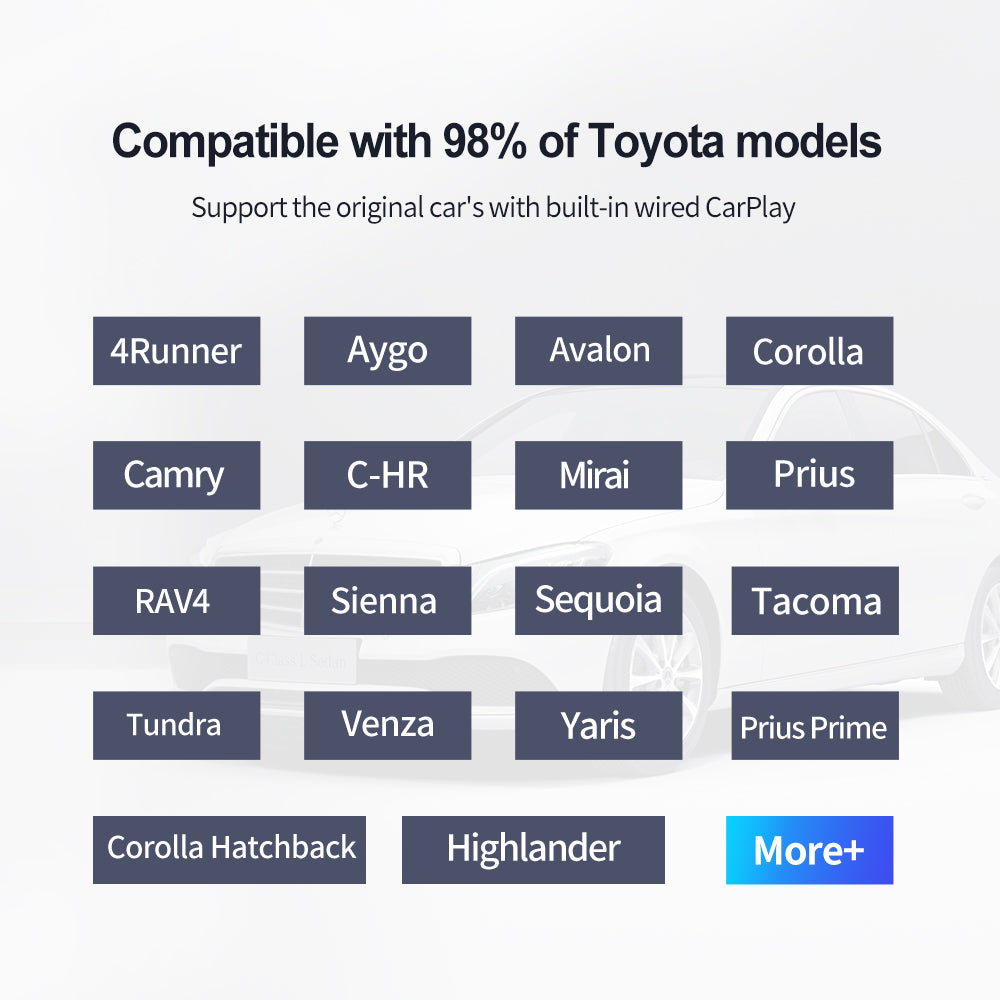
Task: Pick the C-HR model tile
Action: pyautogui.click(x=387, y=475)
